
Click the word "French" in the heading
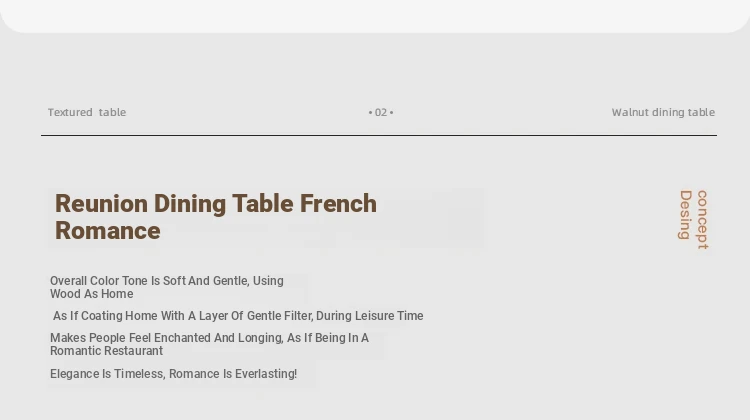[x=338, y=204]
